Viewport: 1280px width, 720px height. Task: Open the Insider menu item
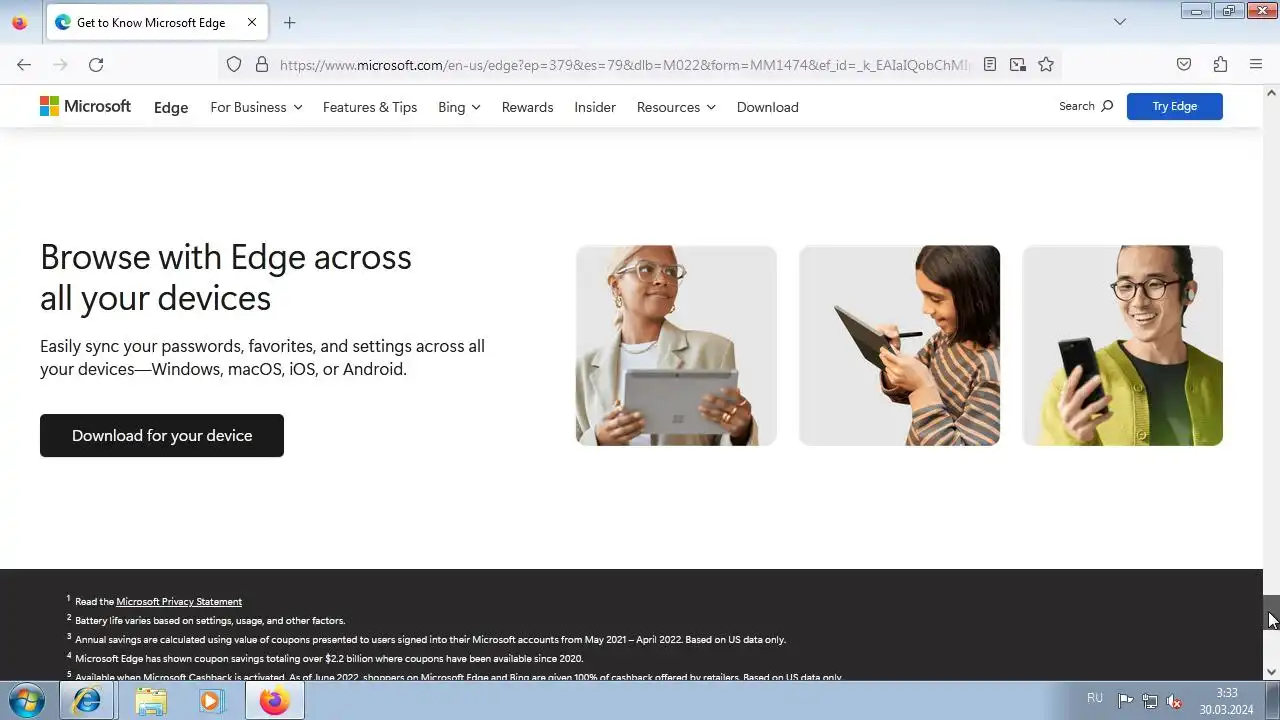[x=595, y=107]
